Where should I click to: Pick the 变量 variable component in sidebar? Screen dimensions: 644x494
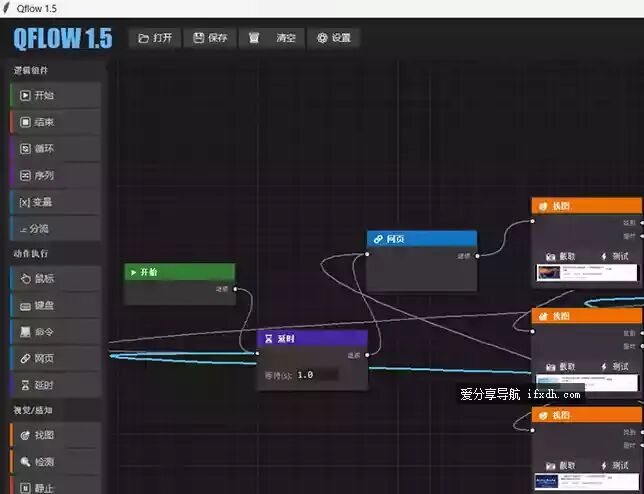[55, 202]
